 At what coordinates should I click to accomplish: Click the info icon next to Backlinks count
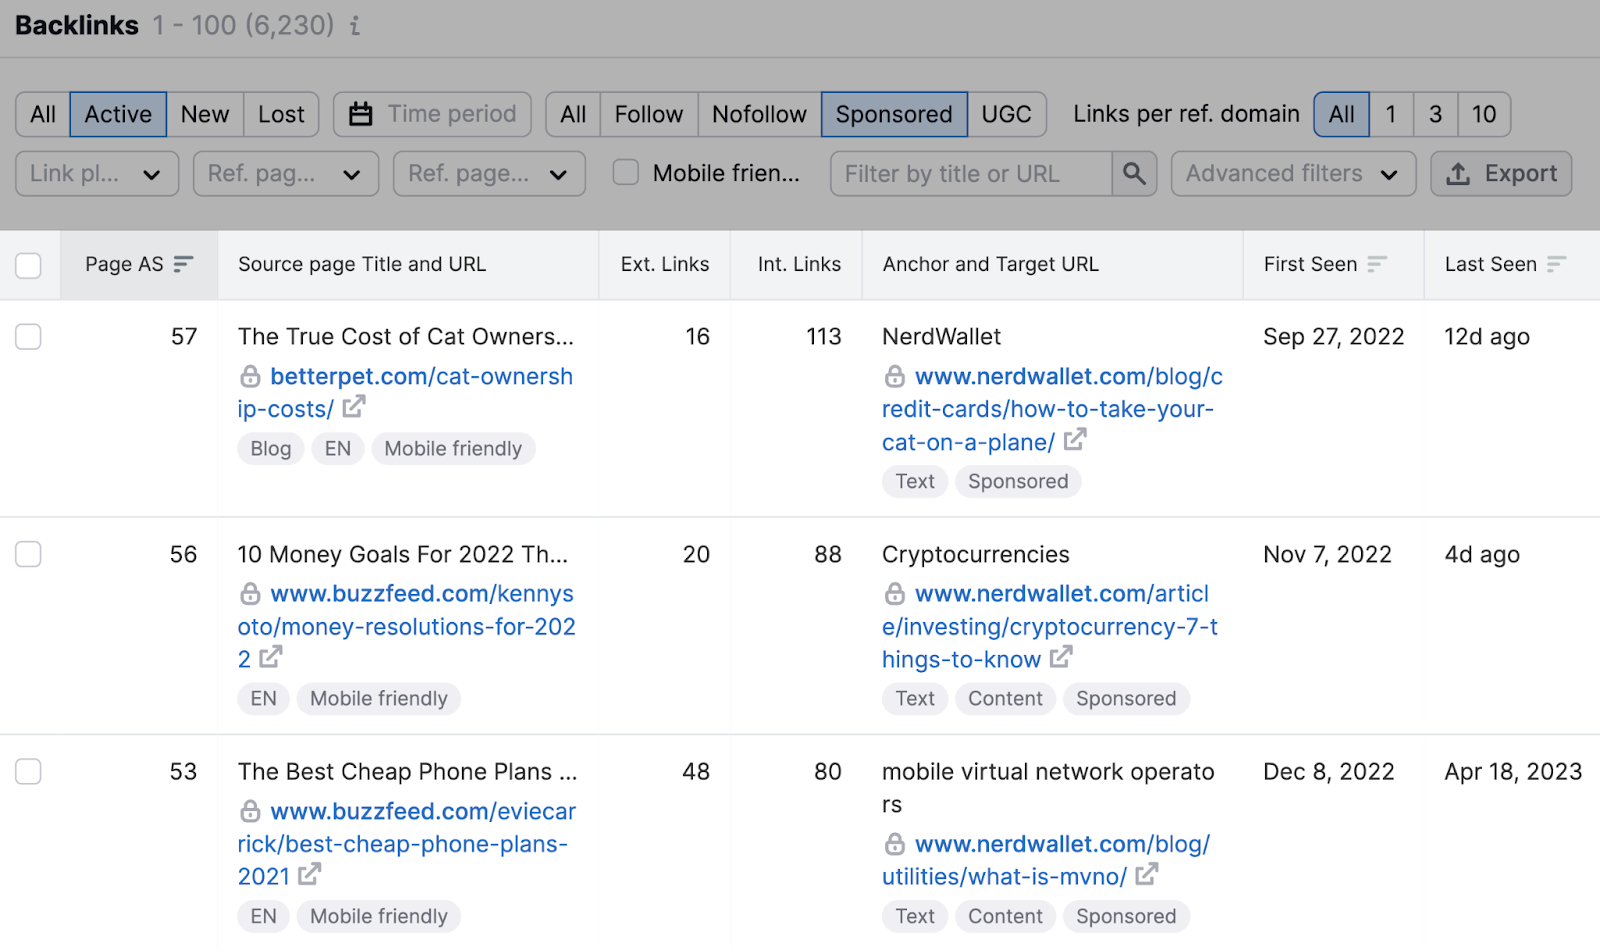[x=355, y=26]
